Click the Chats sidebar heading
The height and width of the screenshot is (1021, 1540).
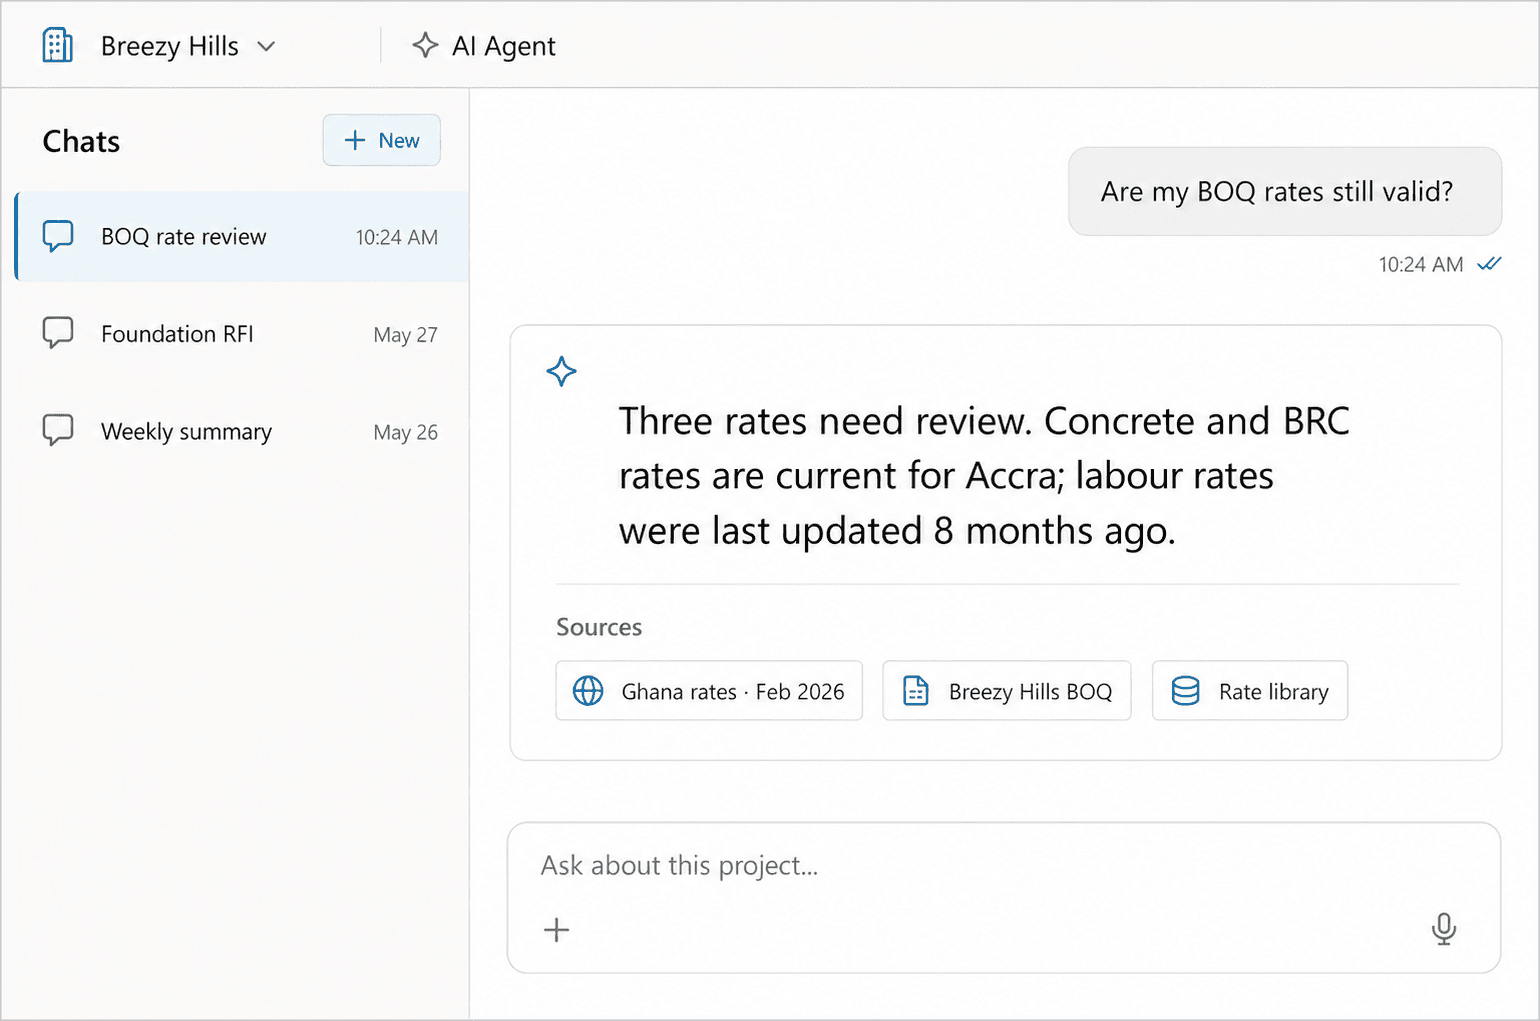(x=81, y=141)
